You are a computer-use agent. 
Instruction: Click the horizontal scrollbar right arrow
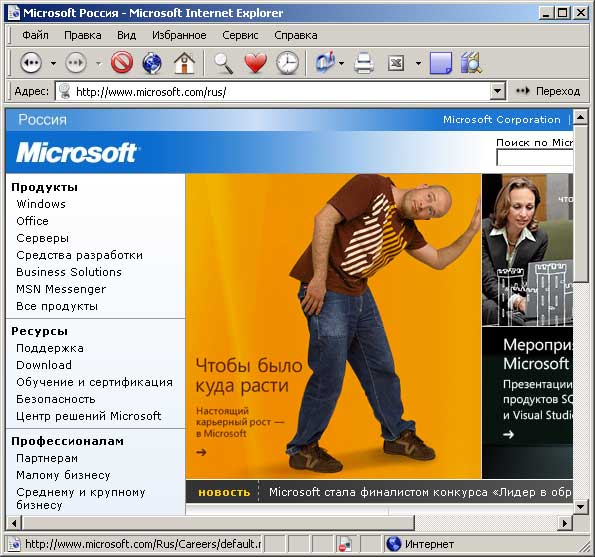coord(565,524)
